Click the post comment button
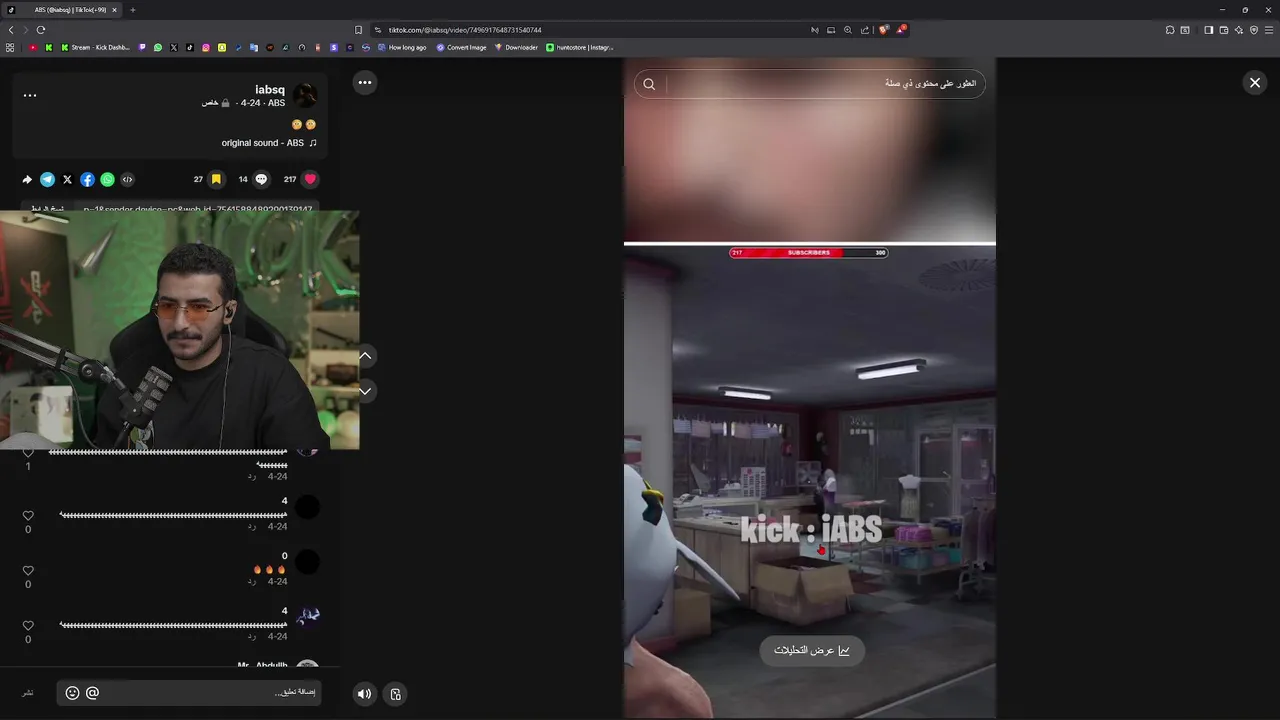 pos(28,693)
